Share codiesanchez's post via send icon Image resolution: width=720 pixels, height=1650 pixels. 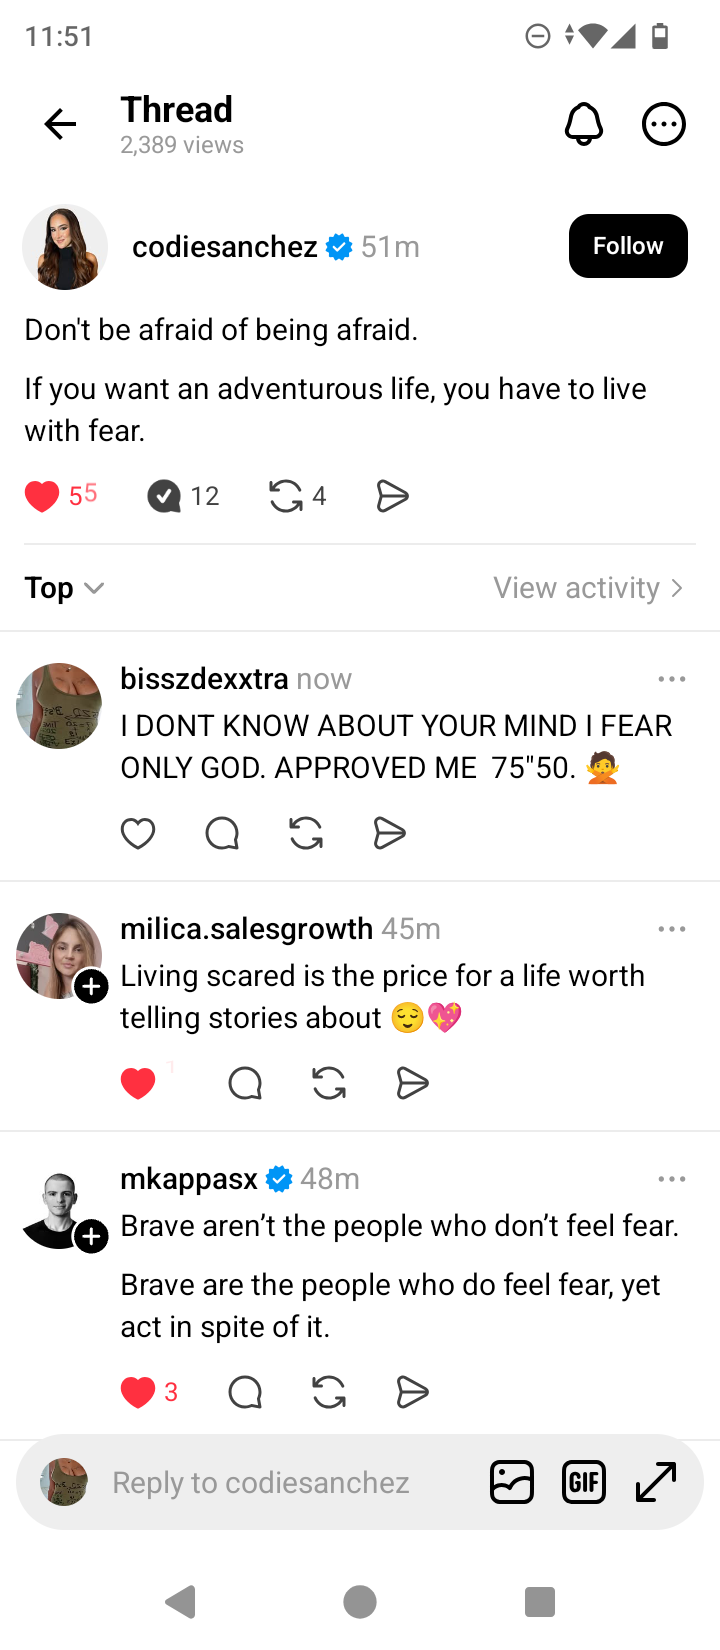pyautogui.click(x=392, y=496)
